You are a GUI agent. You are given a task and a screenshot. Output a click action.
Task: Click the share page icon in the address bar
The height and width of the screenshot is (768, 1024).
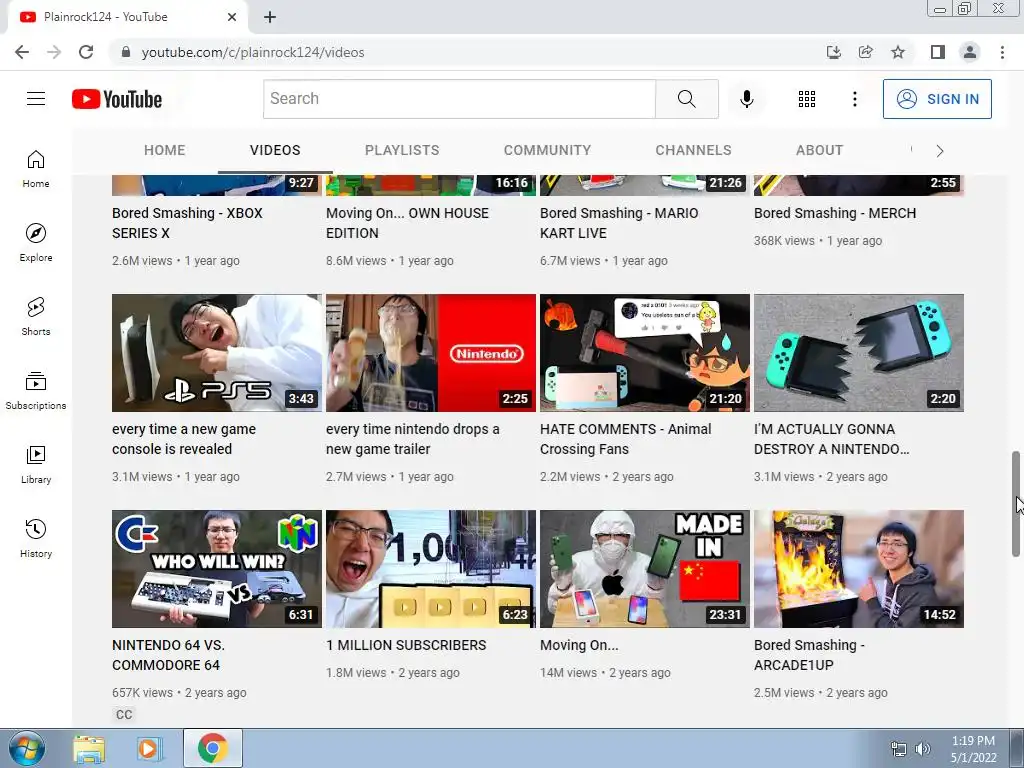[865, 52]
